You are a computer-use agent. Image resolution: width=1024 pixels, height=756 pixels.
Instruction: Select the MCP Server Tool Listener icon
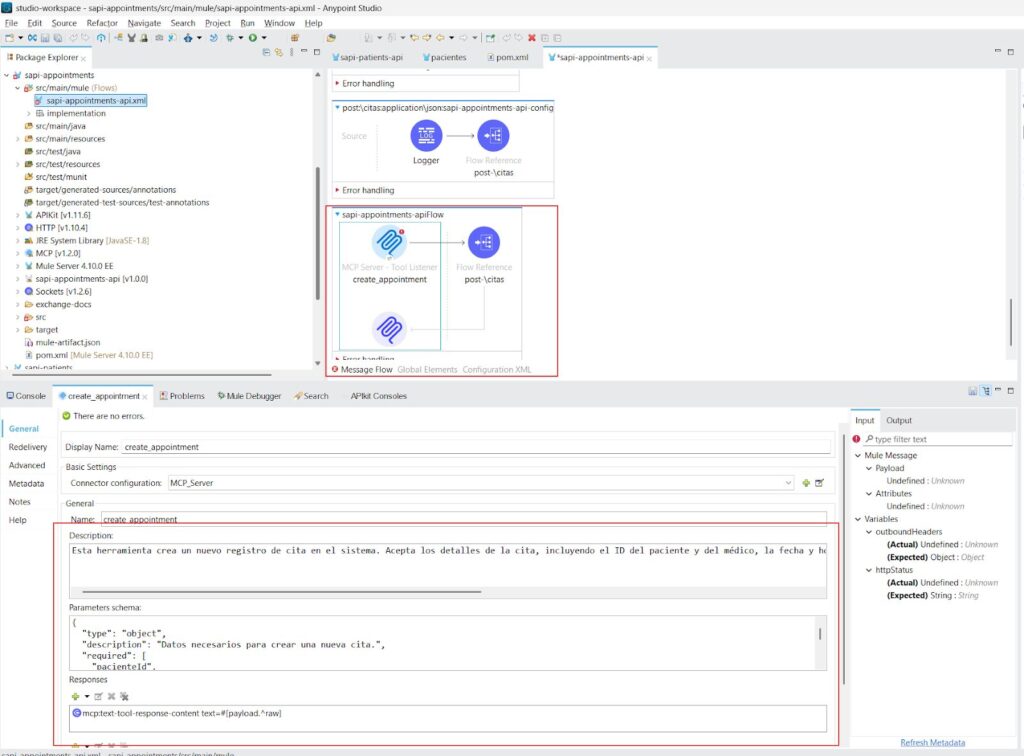[389, 242]
